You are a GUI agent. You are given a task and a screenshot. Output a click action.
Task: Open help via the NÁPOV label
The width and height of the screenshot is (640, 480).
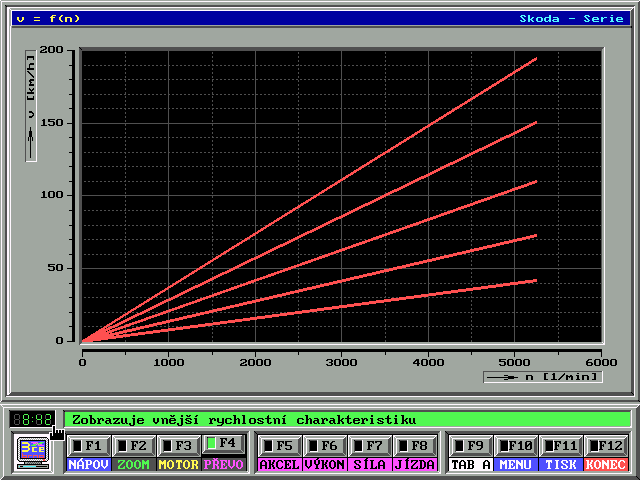(89, 464)
